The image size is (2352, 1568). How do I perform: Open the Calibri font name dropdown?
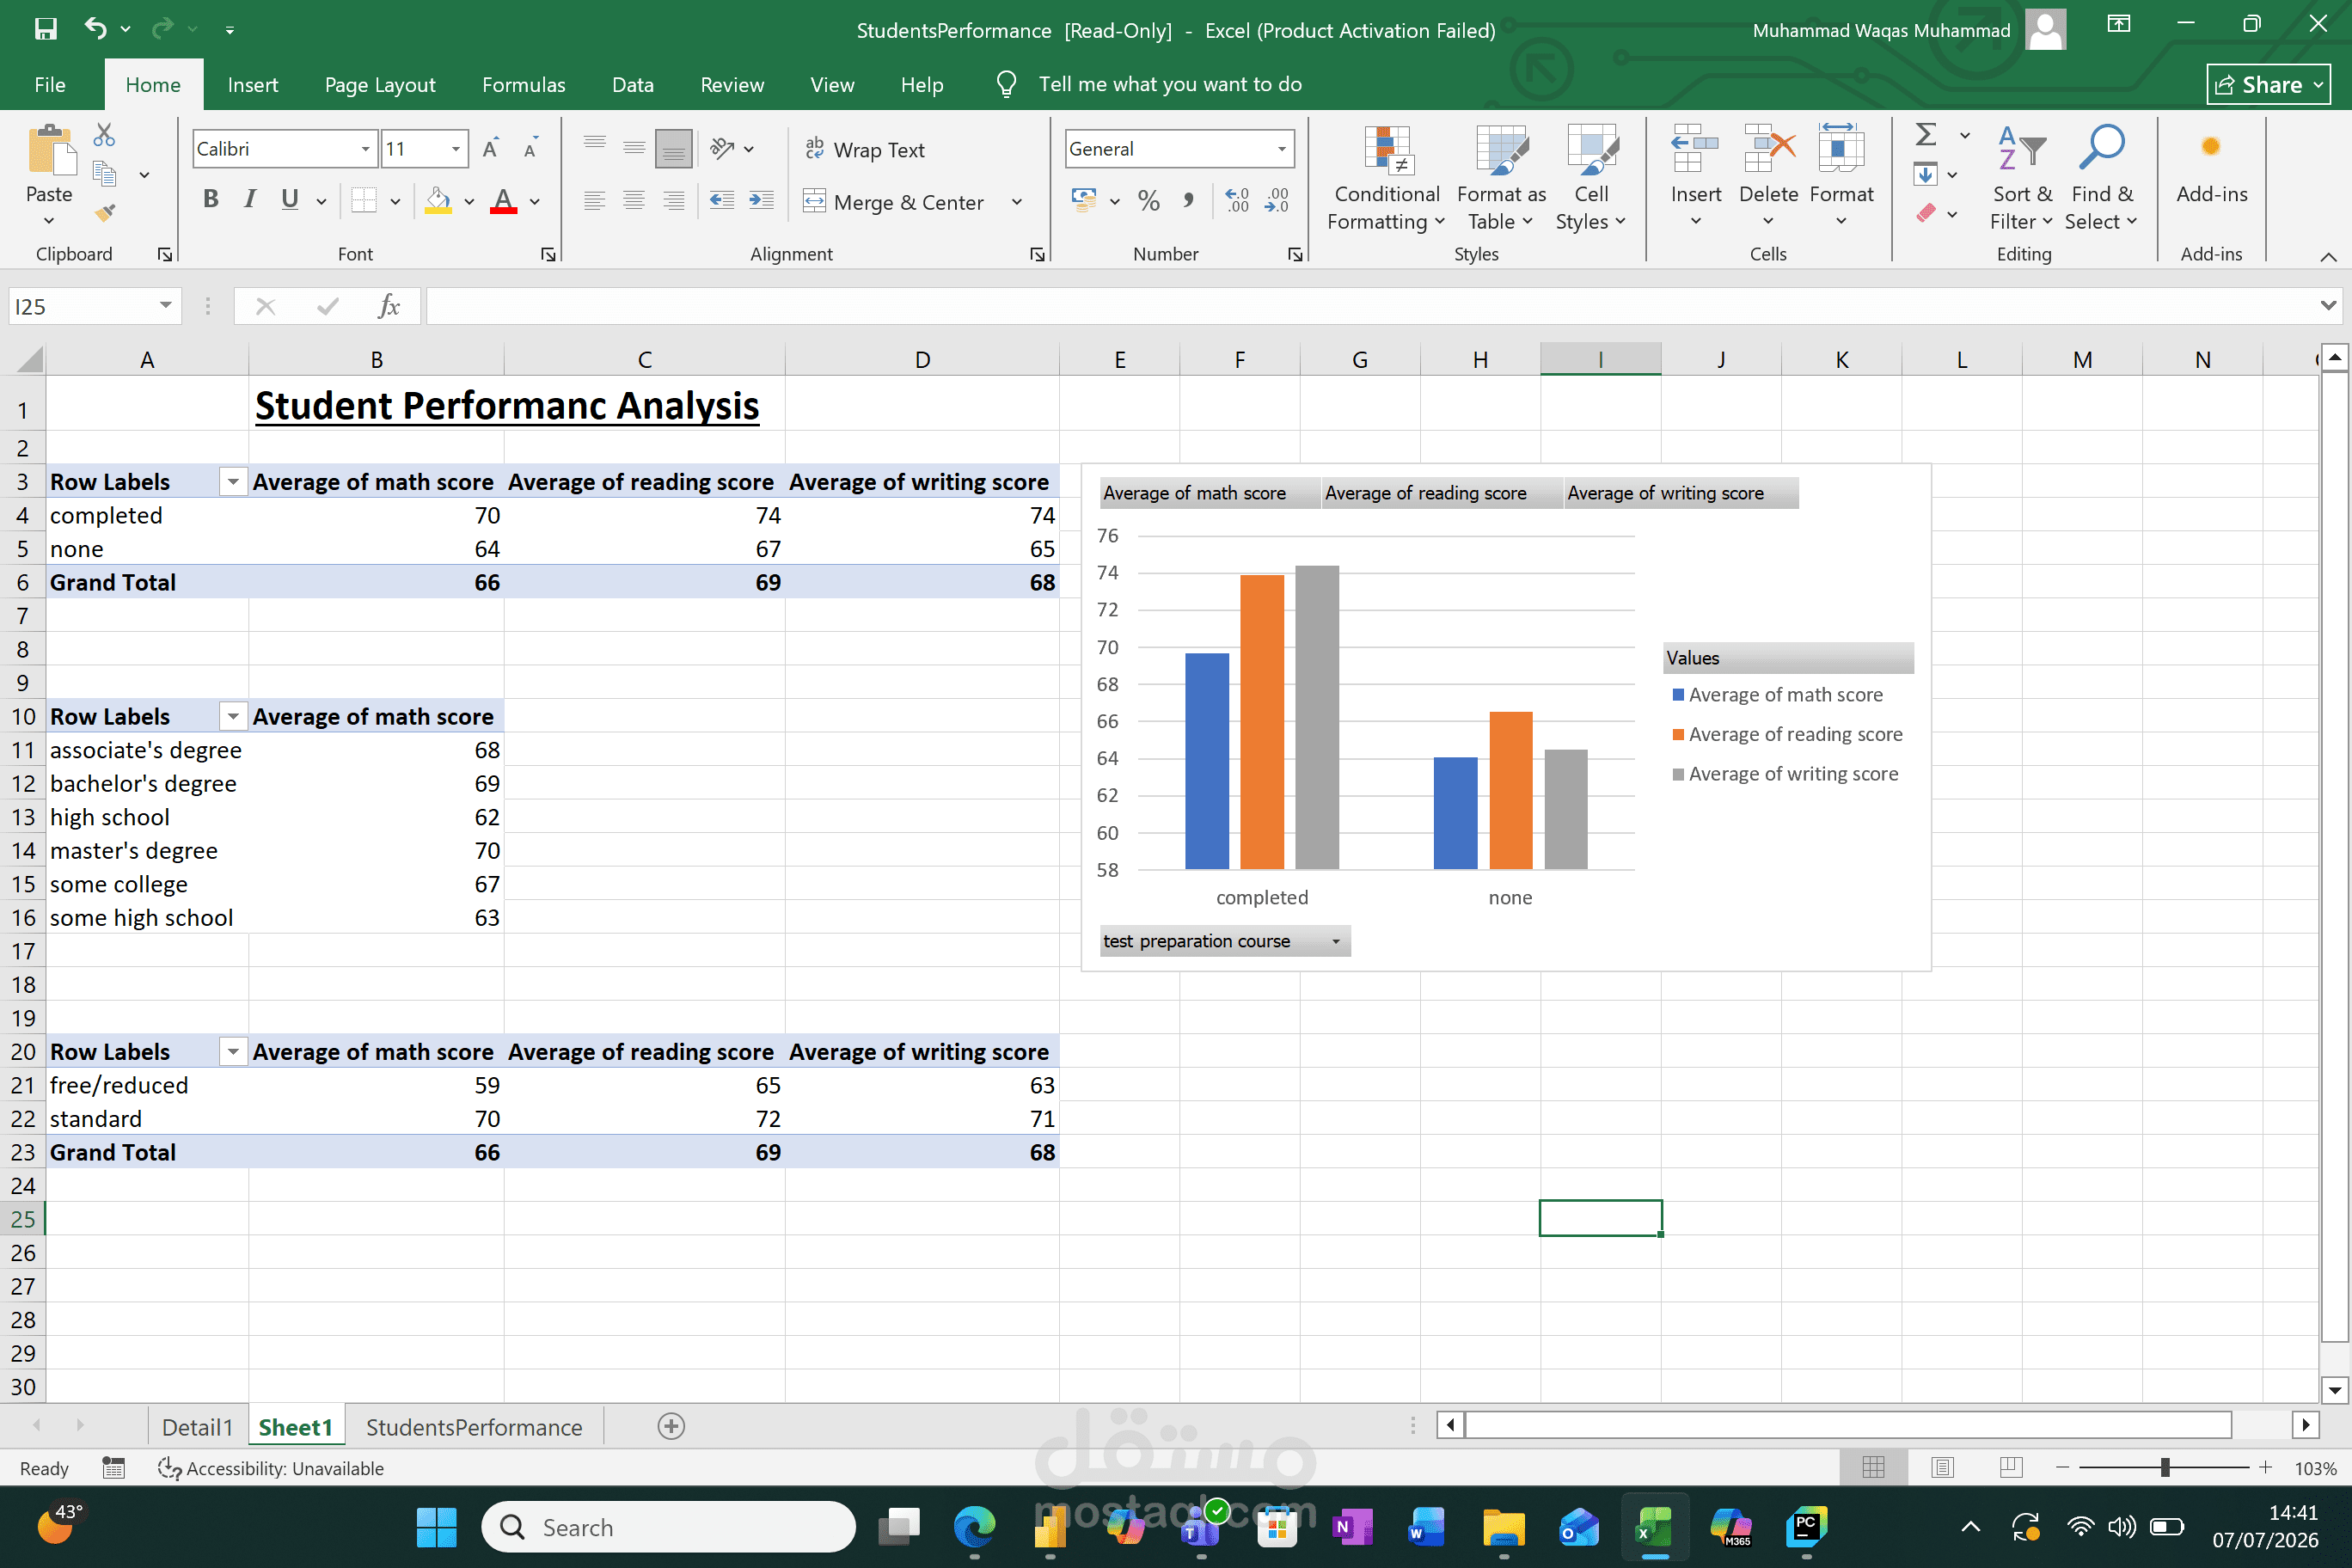366,149
